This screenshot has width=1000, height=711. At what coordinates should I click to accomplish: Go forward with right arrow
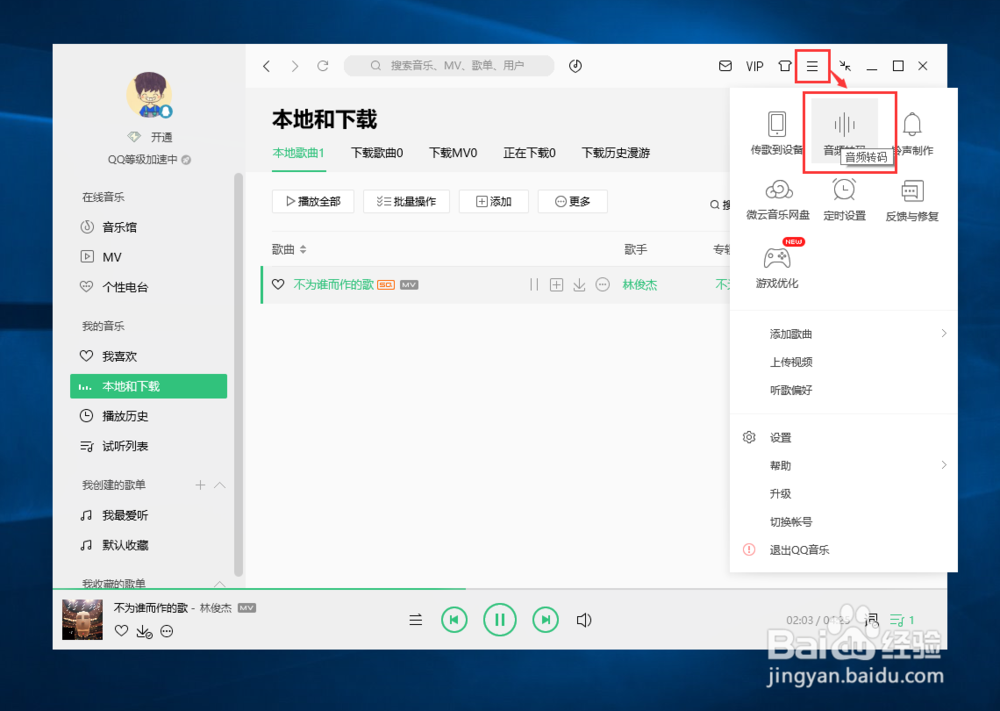point(295,66)
